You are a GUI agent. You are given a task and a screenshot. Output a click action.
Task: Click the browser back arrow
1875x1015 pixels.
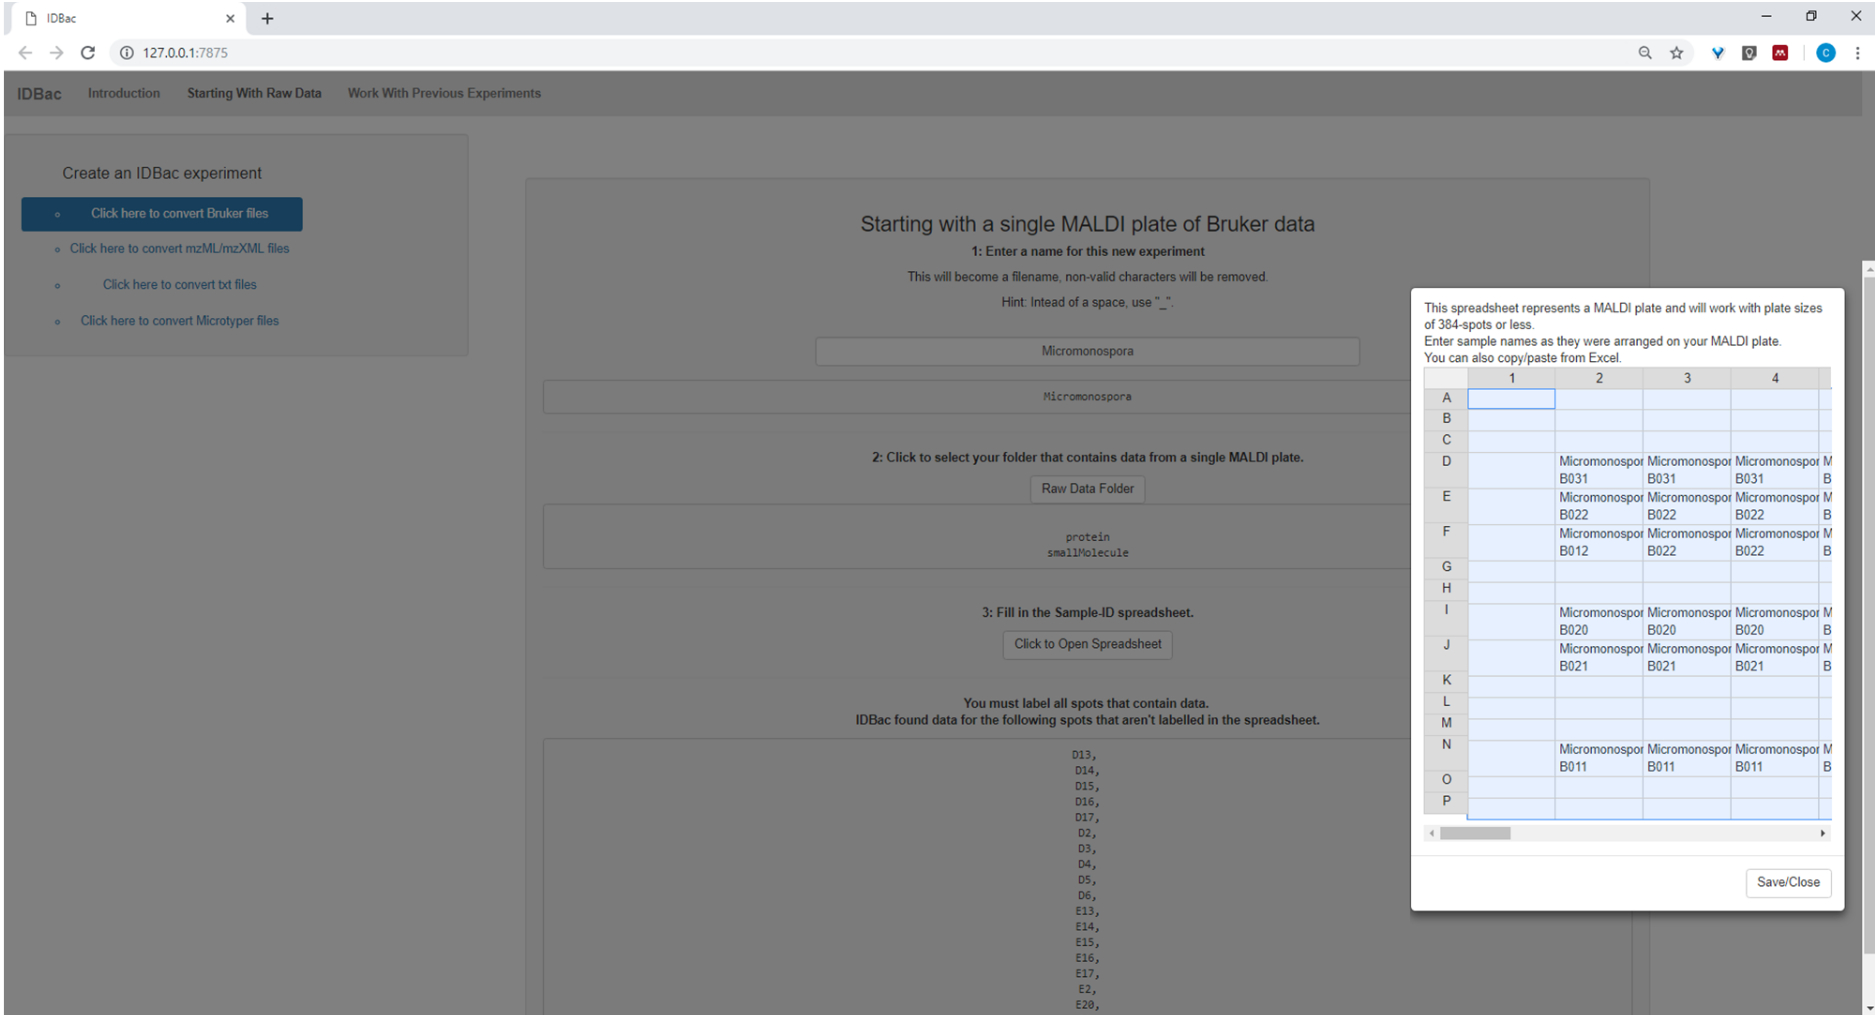tap(25, 53)
